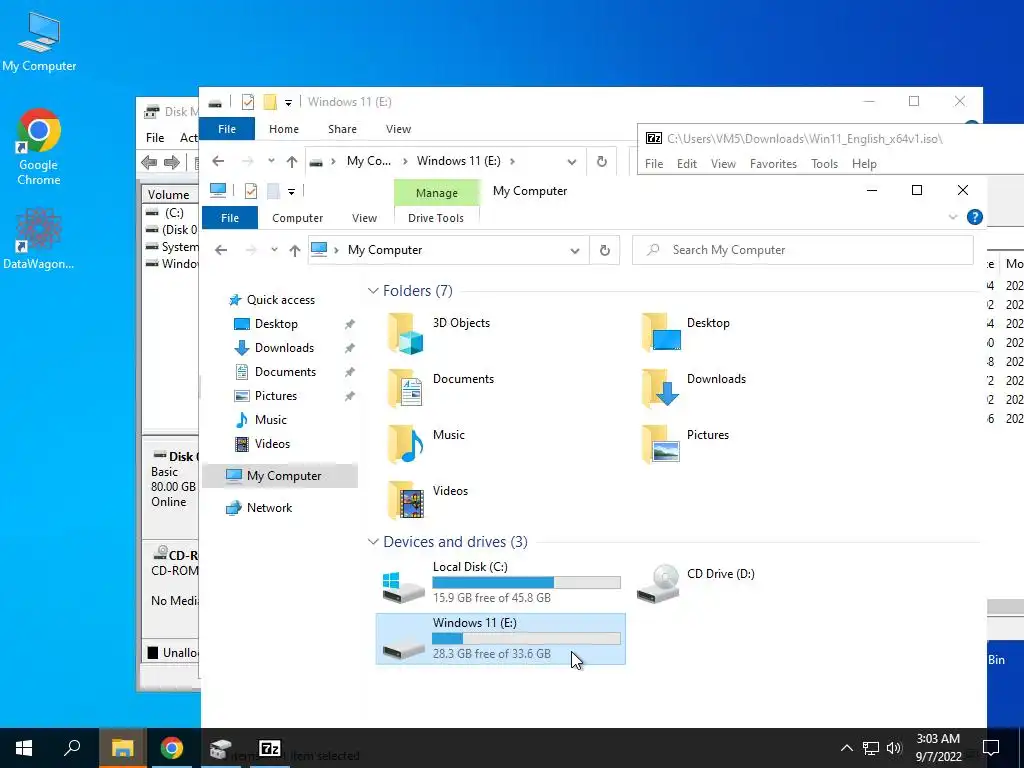Select Local Disk (C:) drive
Viewport: 1024px width, 768px height.
pyautogui.click(x=501, y=583)
